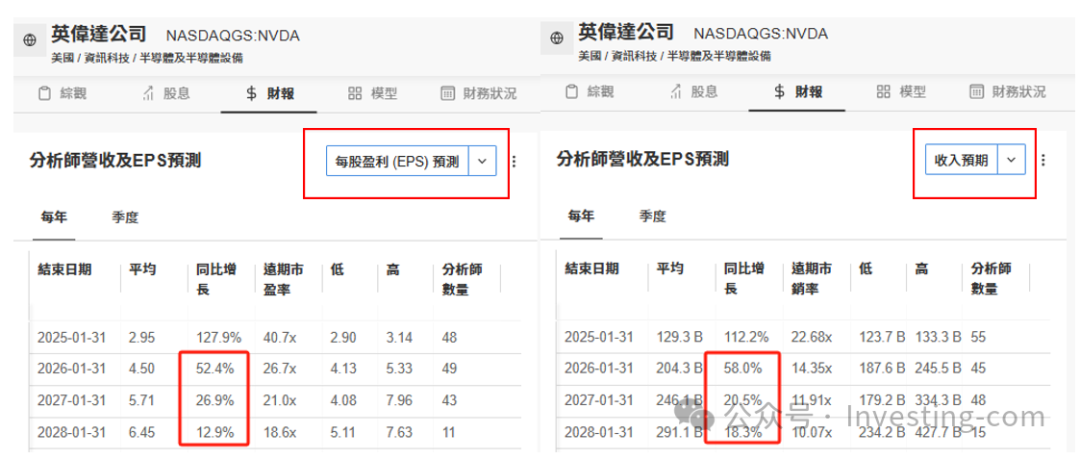Expand the chevron of the 收入預期 dropdown

(x=1011, y=160)
